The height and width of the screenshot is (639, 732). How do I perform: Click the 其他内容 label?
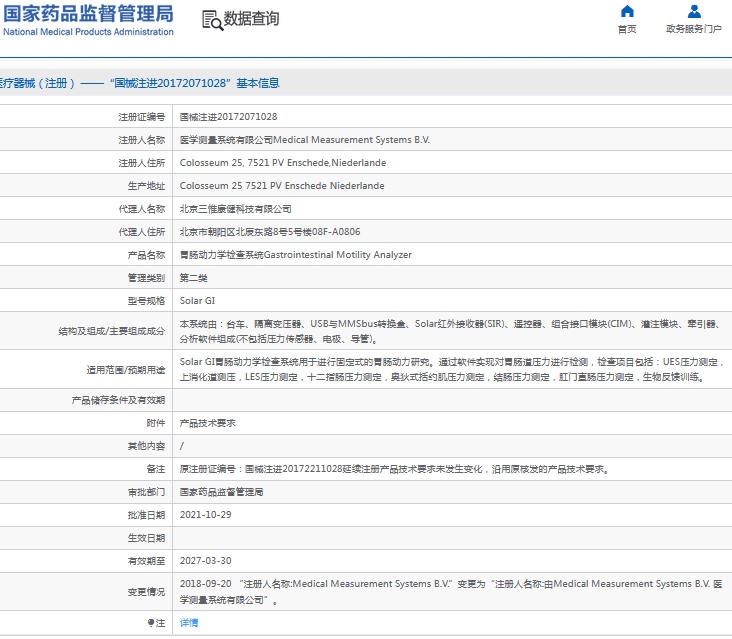point(147,446)
